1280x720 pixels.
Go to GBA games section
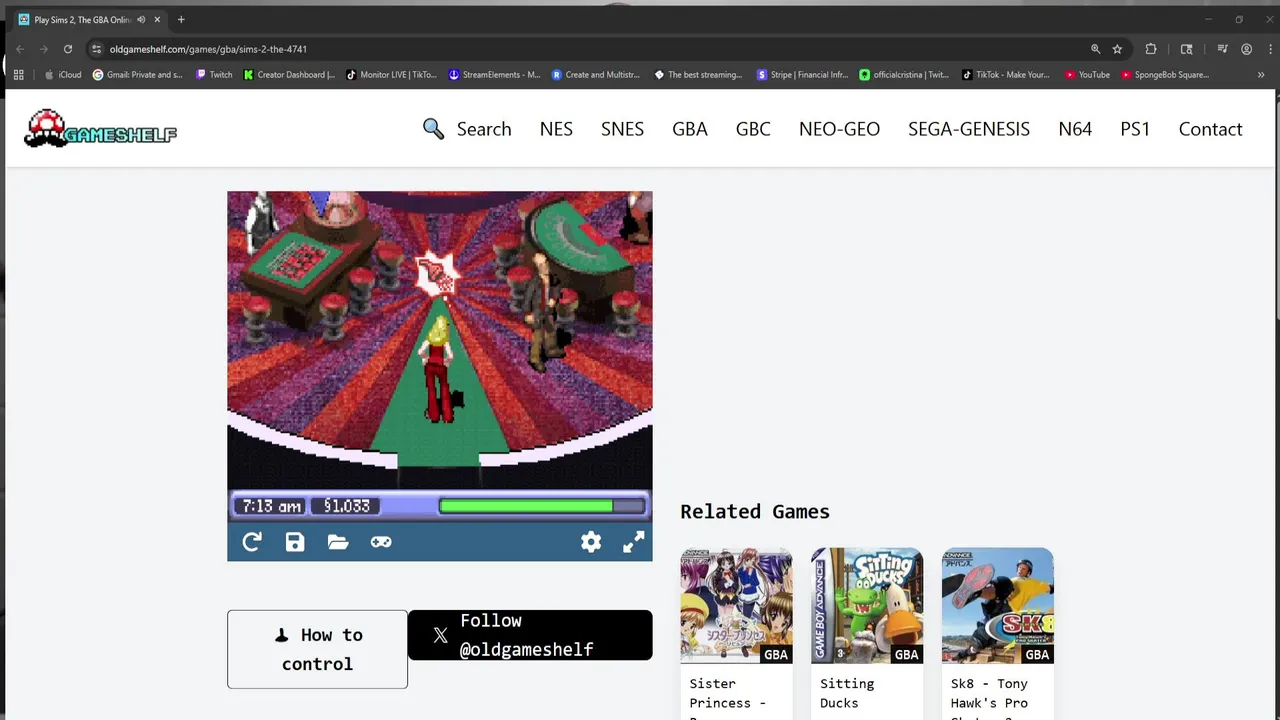[x=690, y=129]
